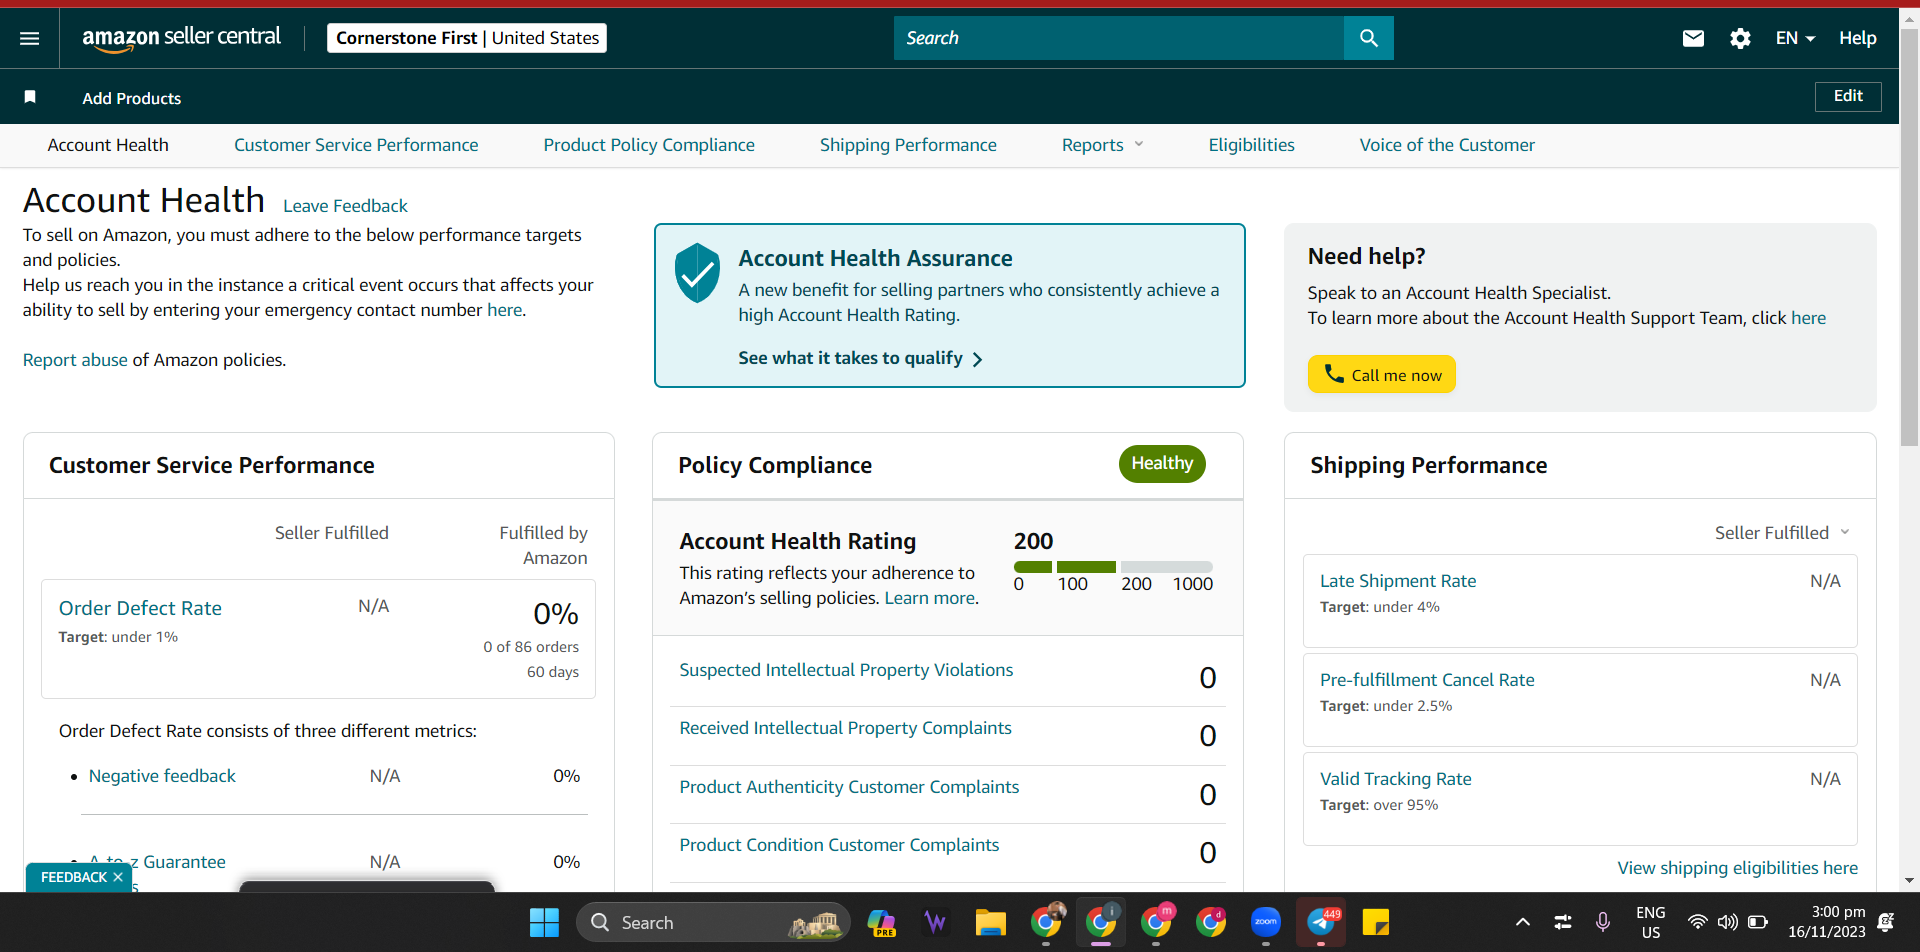
Task: Open Chrome with the 'd' profile badge
Action: click(1211, 922)
